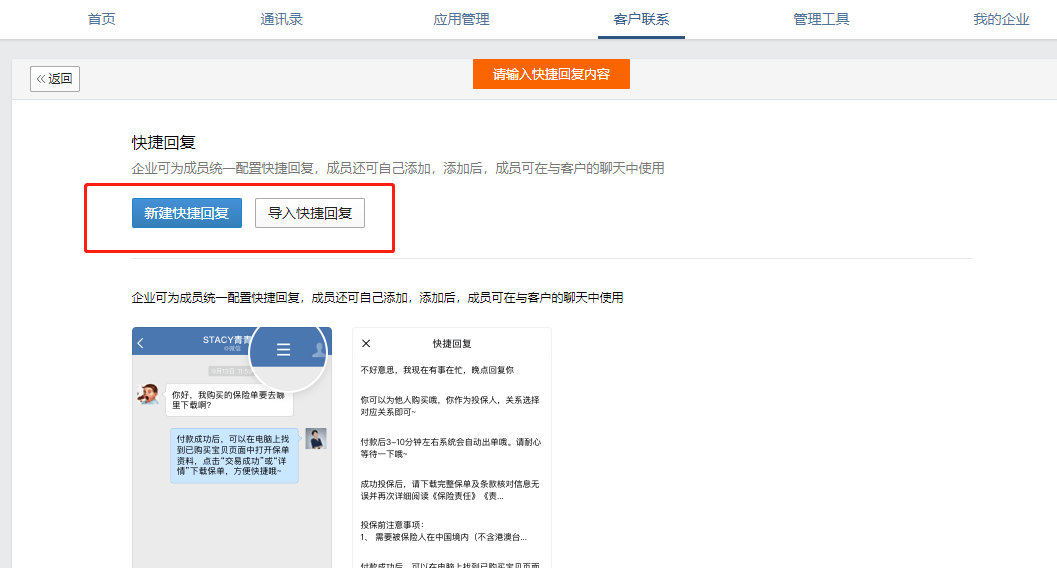Go back using the 返回 button
This screenshot has width=1057, height=568.
(x=55, y=79)
